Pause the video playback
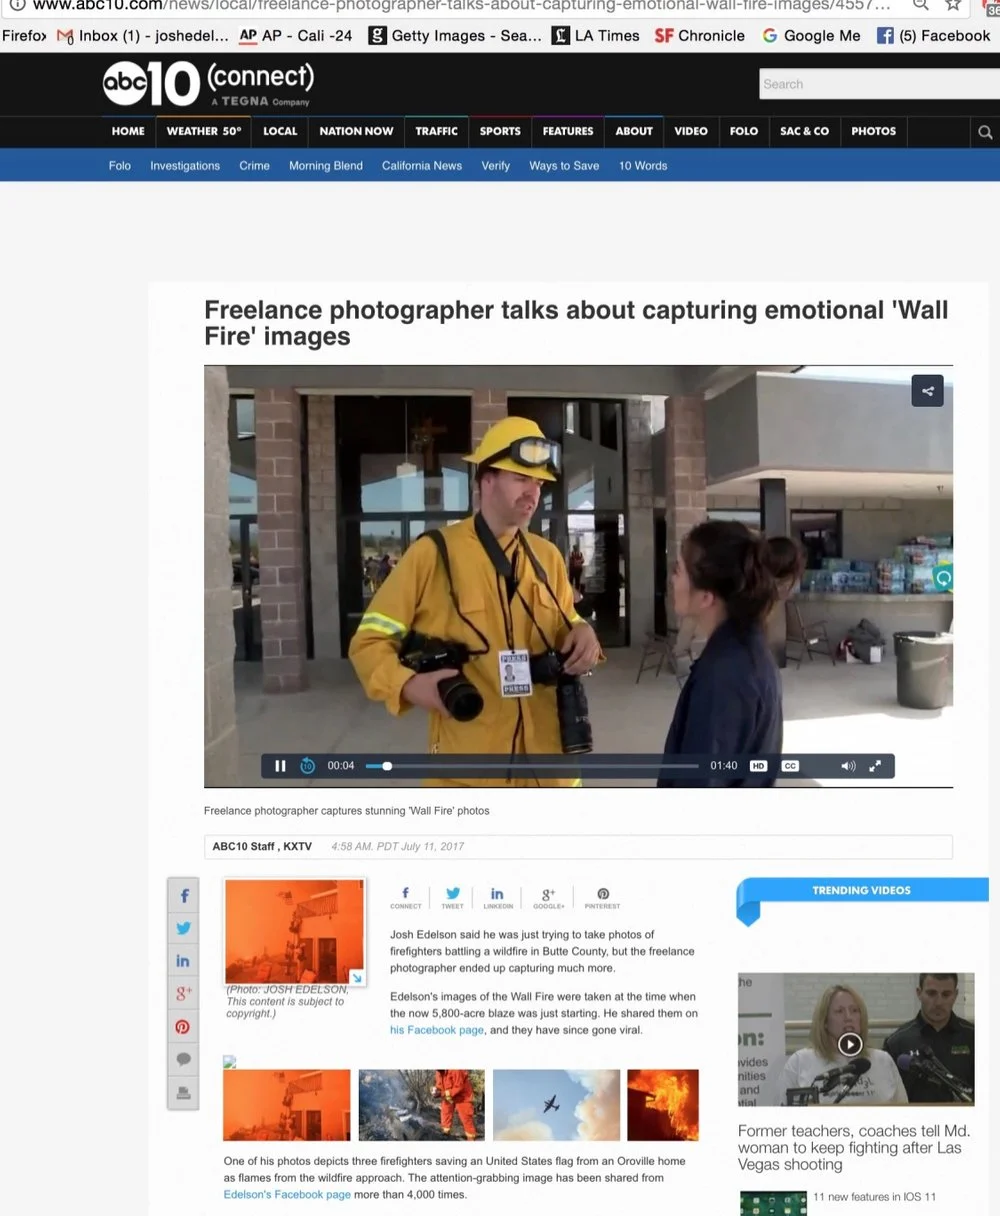The width and height of the screenshot is (1000, 1216). click(280, 766)
